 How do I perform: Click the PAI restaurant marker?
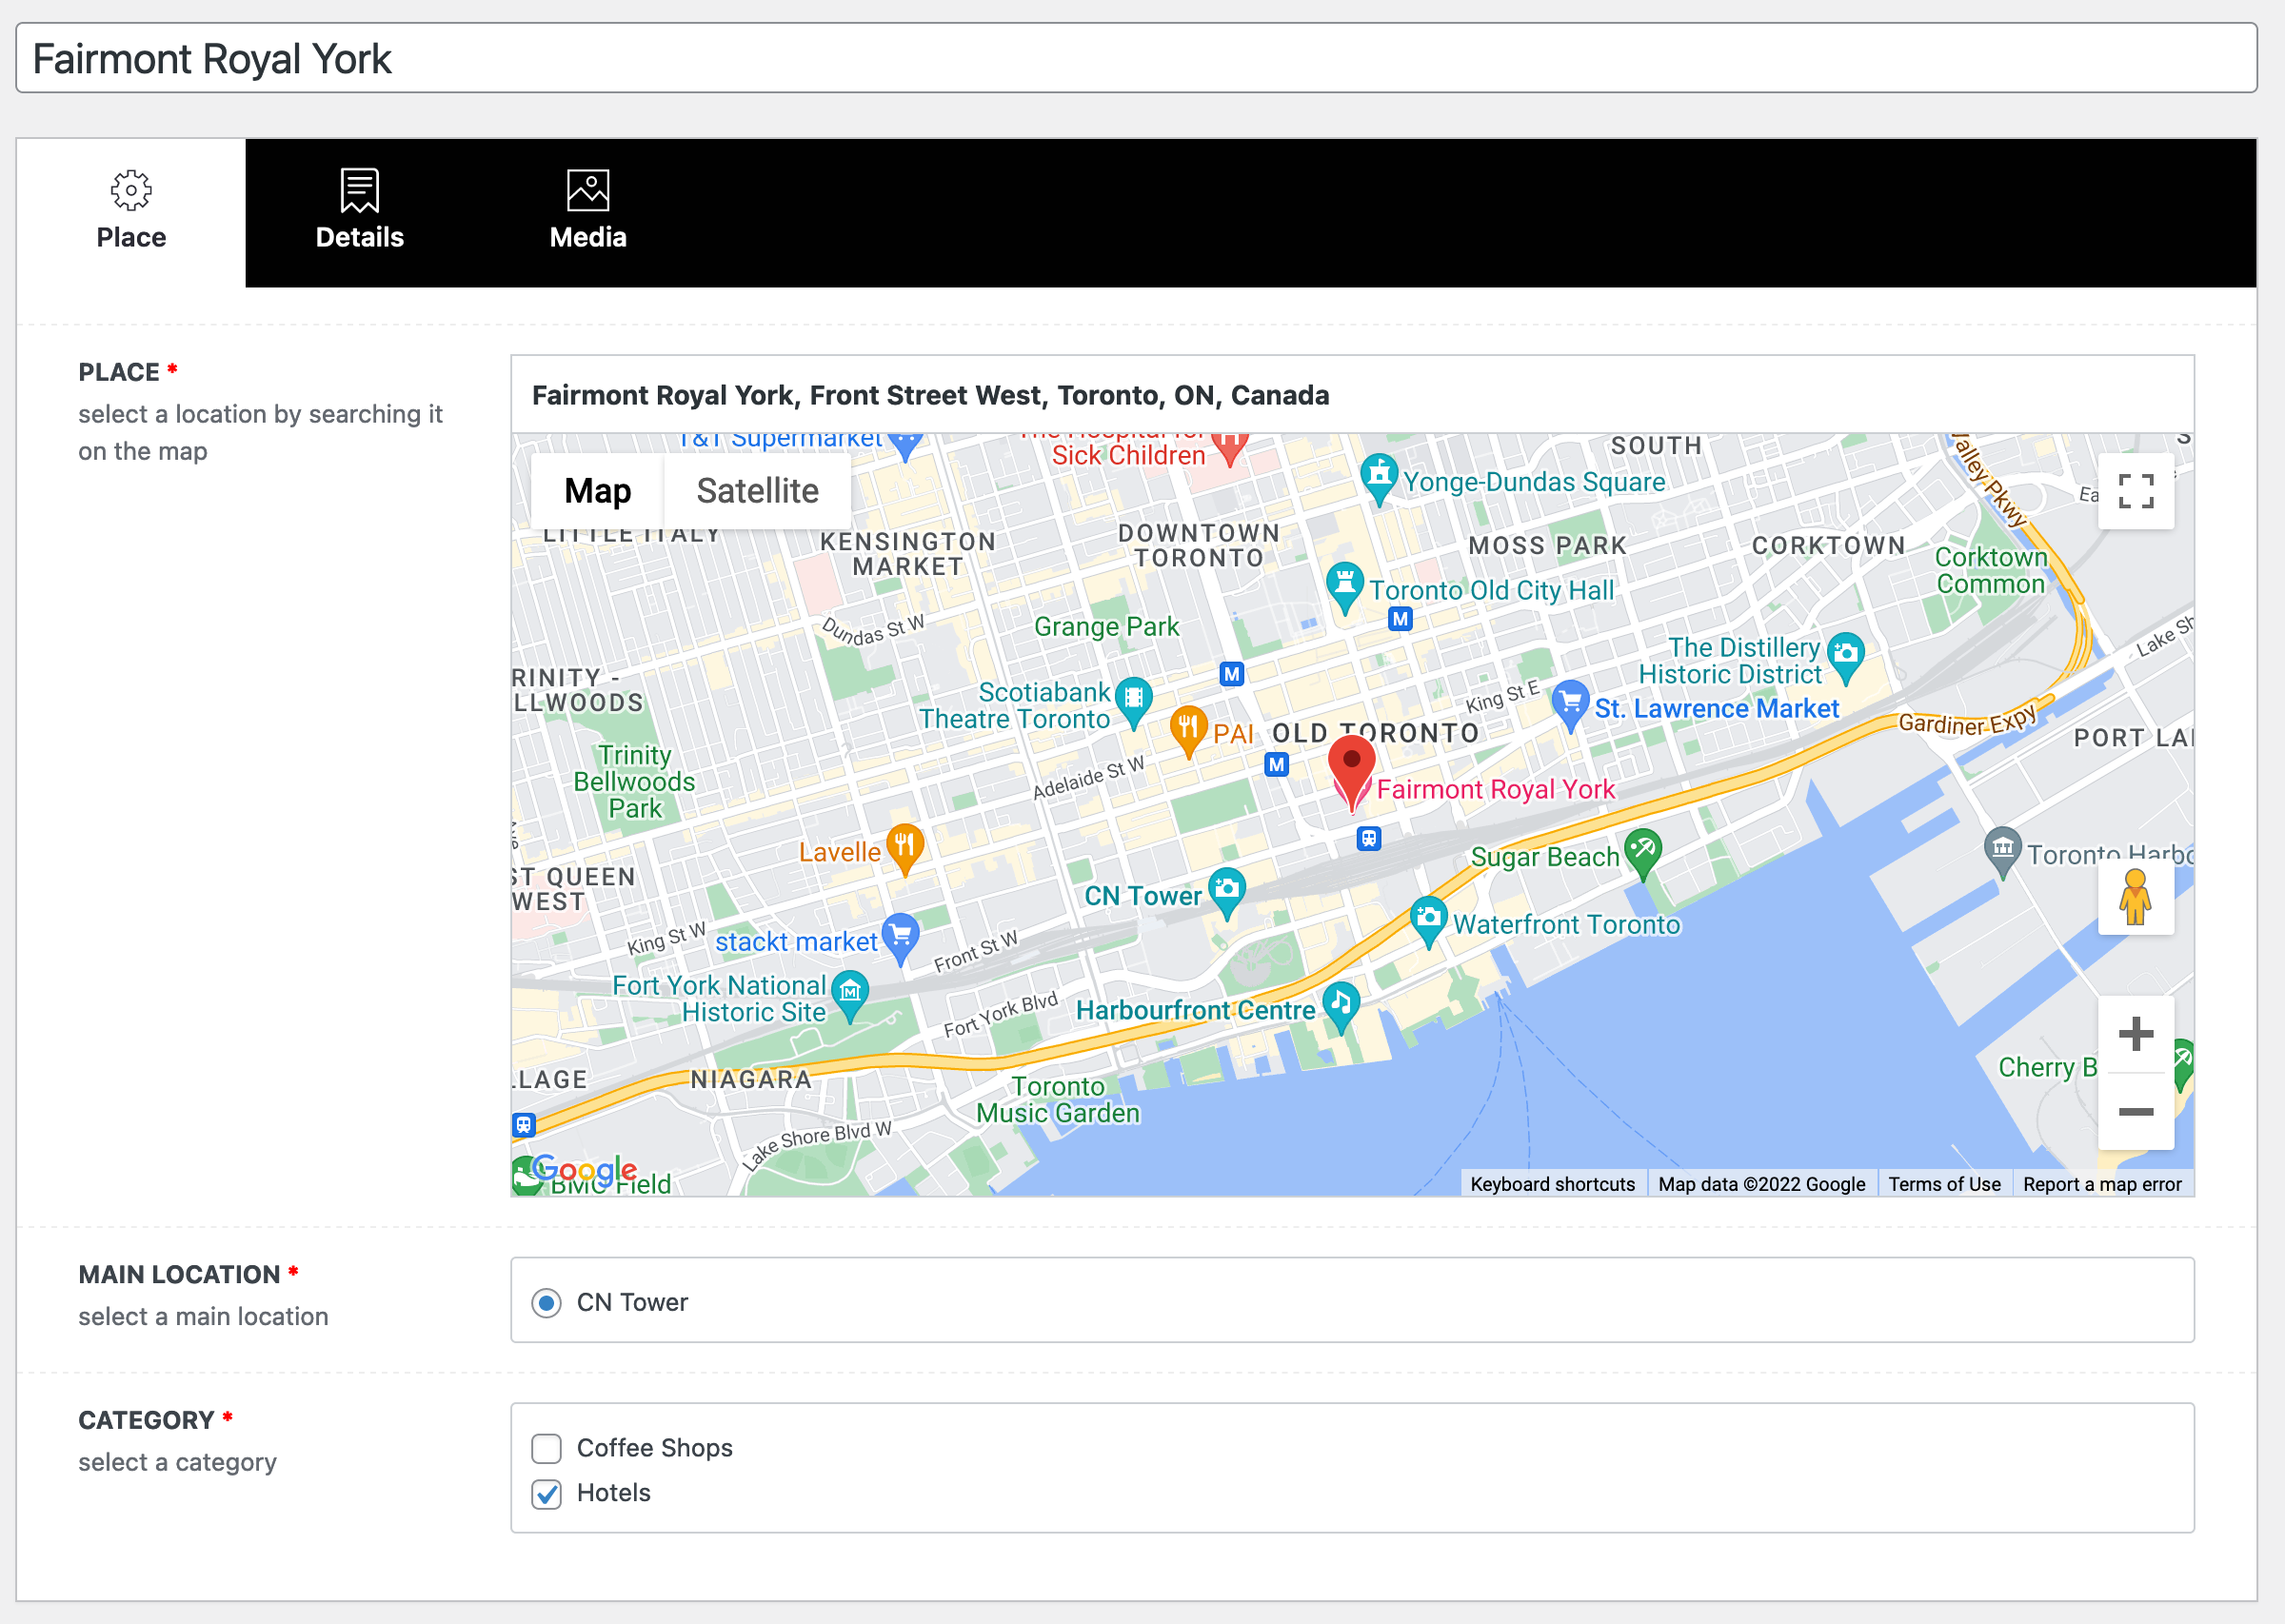pos(1188,730)
